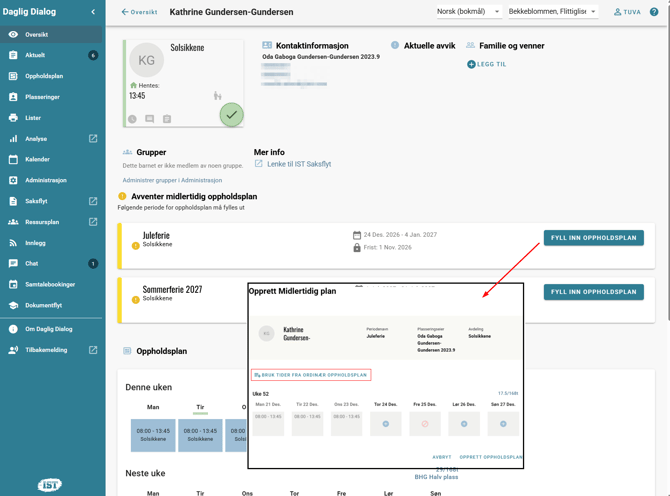This screenshot has height=496, width=670.
Task: Open the Aktuelle avvik info icon
Action: coord(395,45)
